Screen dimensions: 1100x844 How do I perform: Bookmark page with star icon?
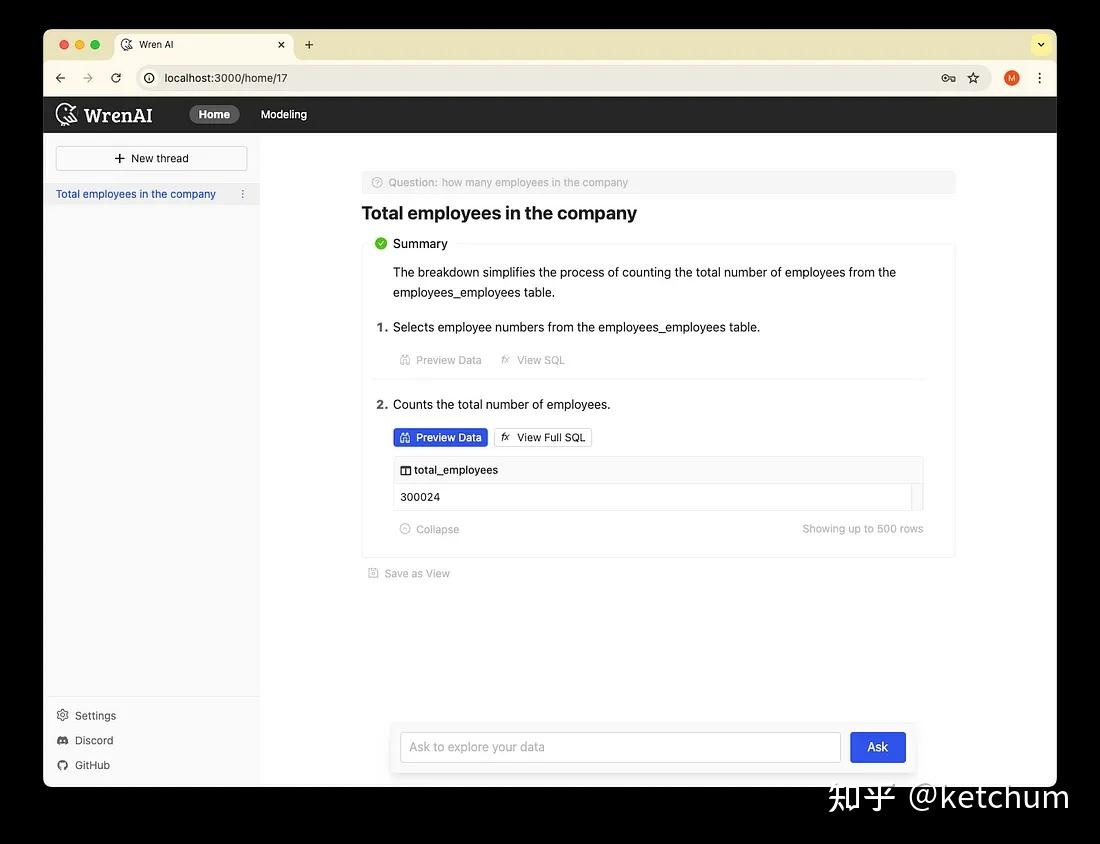pos(973,78)
